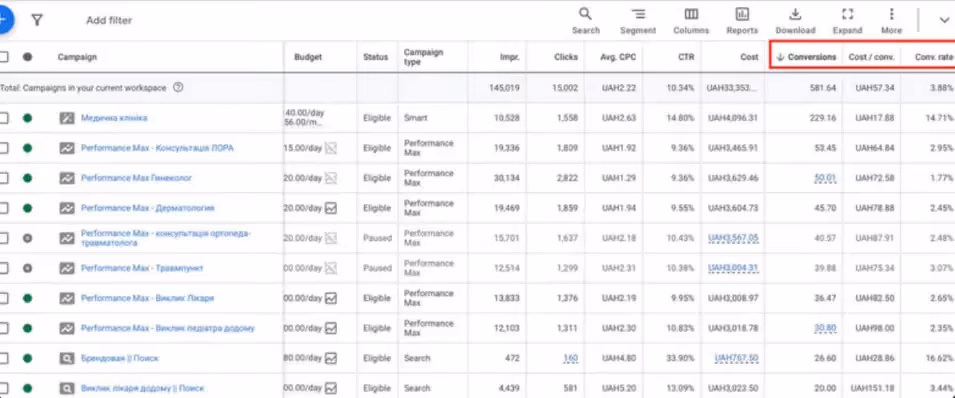The image size is (955, 398).
Task: Open Performance Max - Консультація ЛОРА link
Action: 157,148
